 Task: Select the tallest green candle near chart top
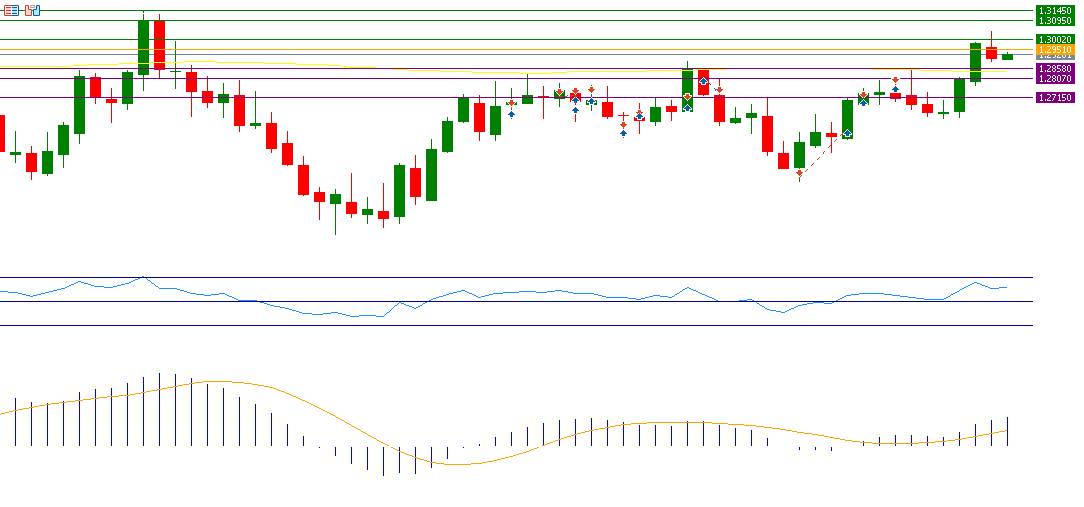click(143, 46)
